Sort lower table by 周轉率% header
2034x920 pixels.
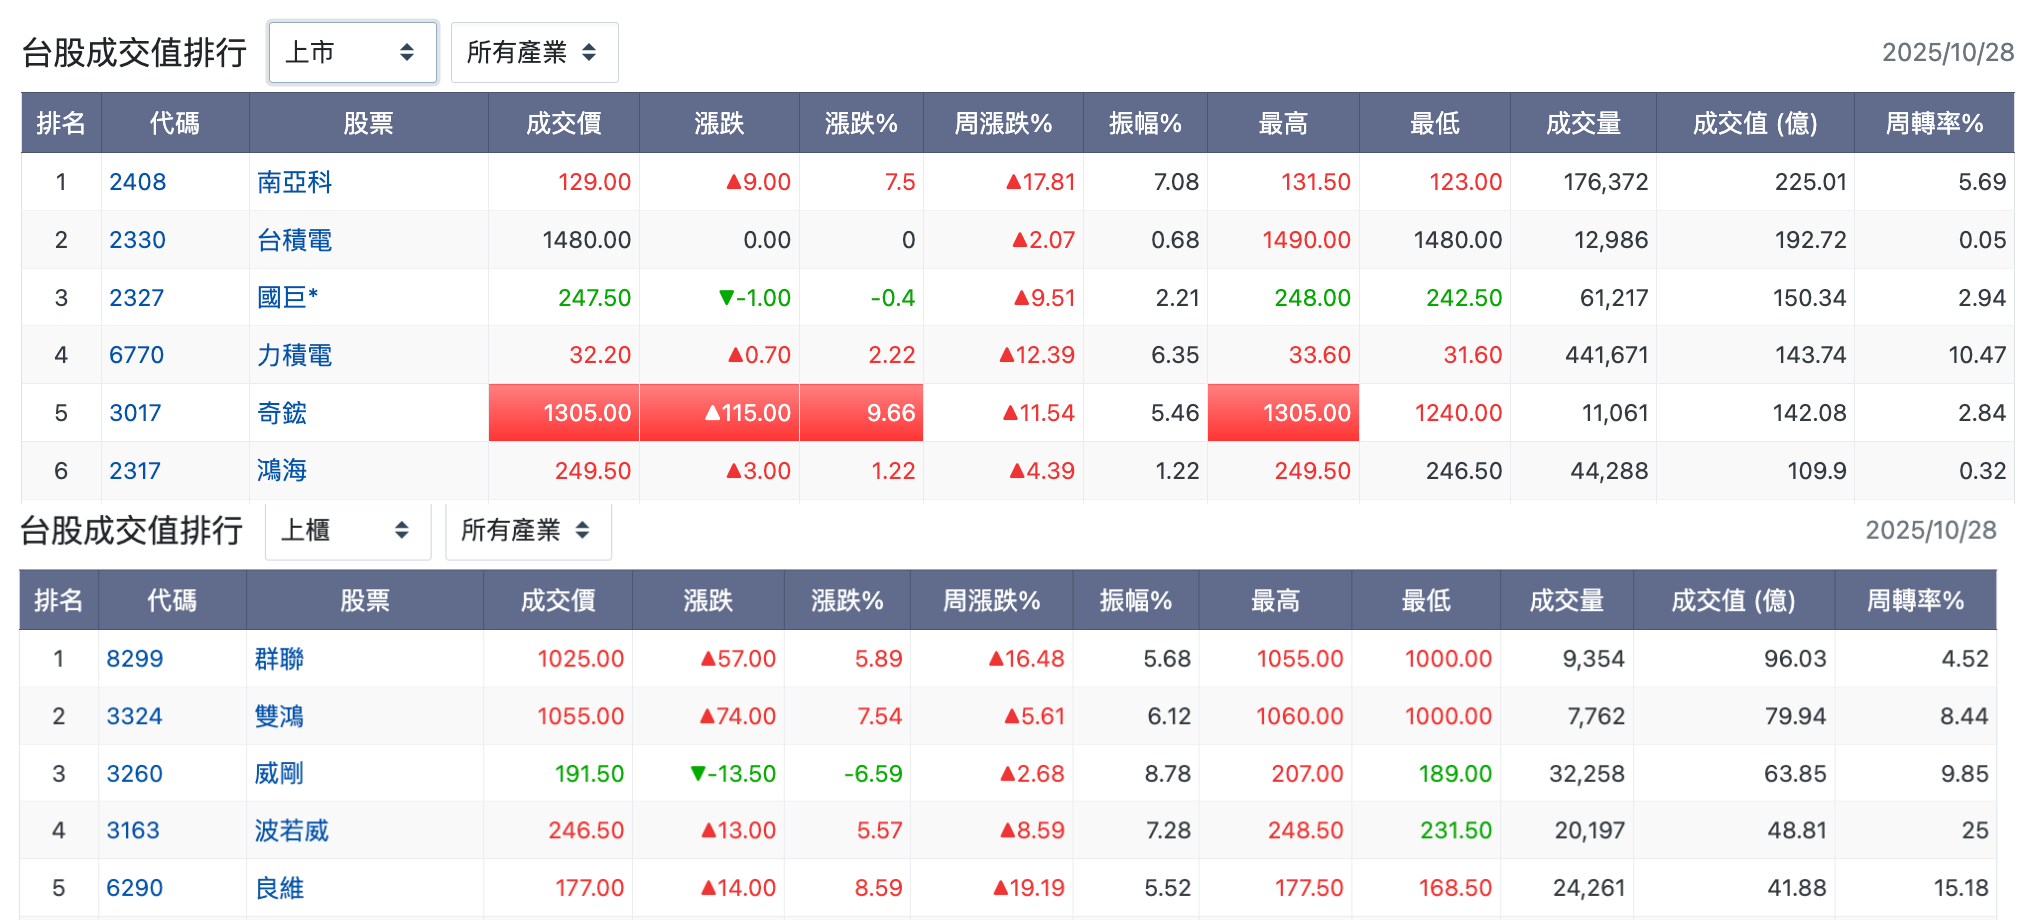tap(1915, 600)
